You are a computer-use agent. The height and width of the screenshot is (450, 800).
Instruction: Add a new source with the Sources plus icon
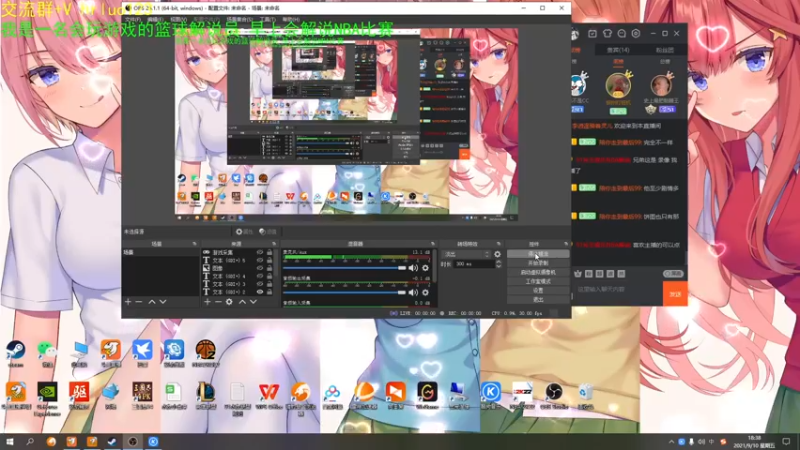point(207,302)
